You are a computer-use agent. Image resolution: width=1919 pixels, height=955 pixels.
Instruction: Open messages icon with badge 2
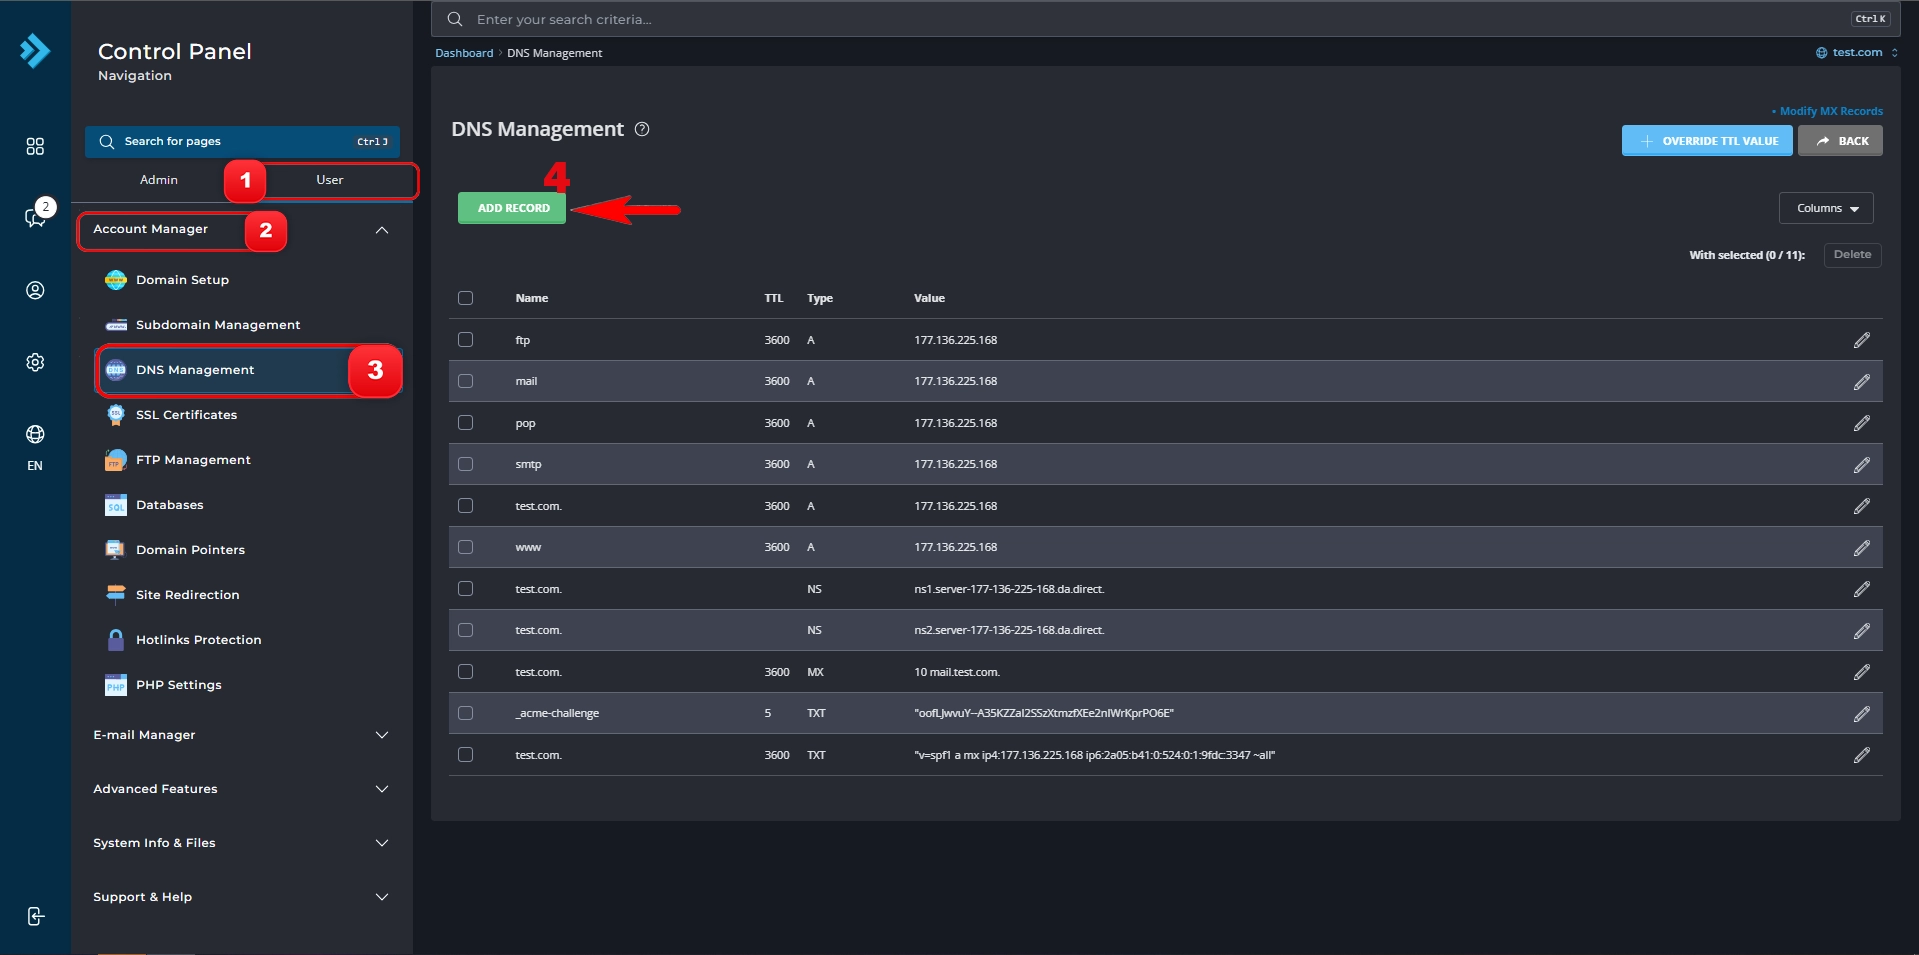coord(37,215)
